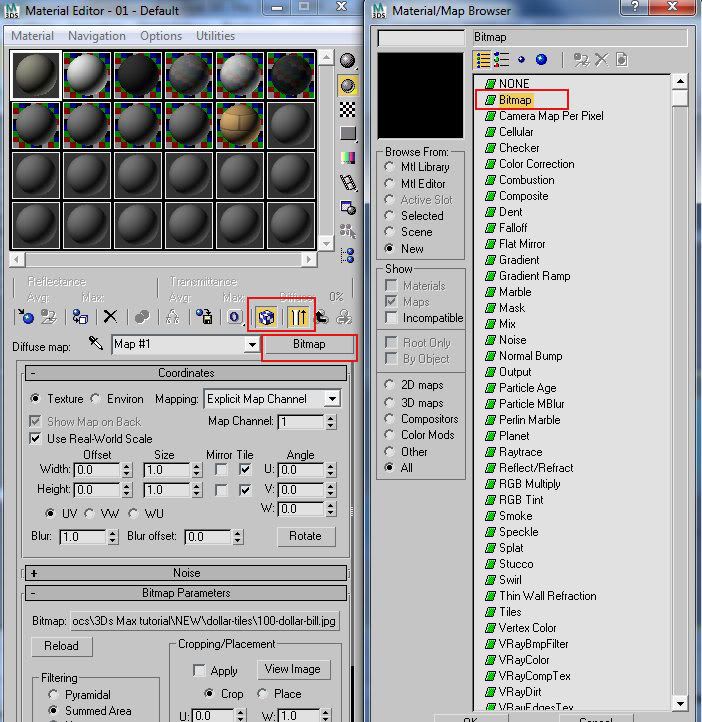Toggle the checkered Background icon
Screen dimensions: 702x722
[347, 109]
